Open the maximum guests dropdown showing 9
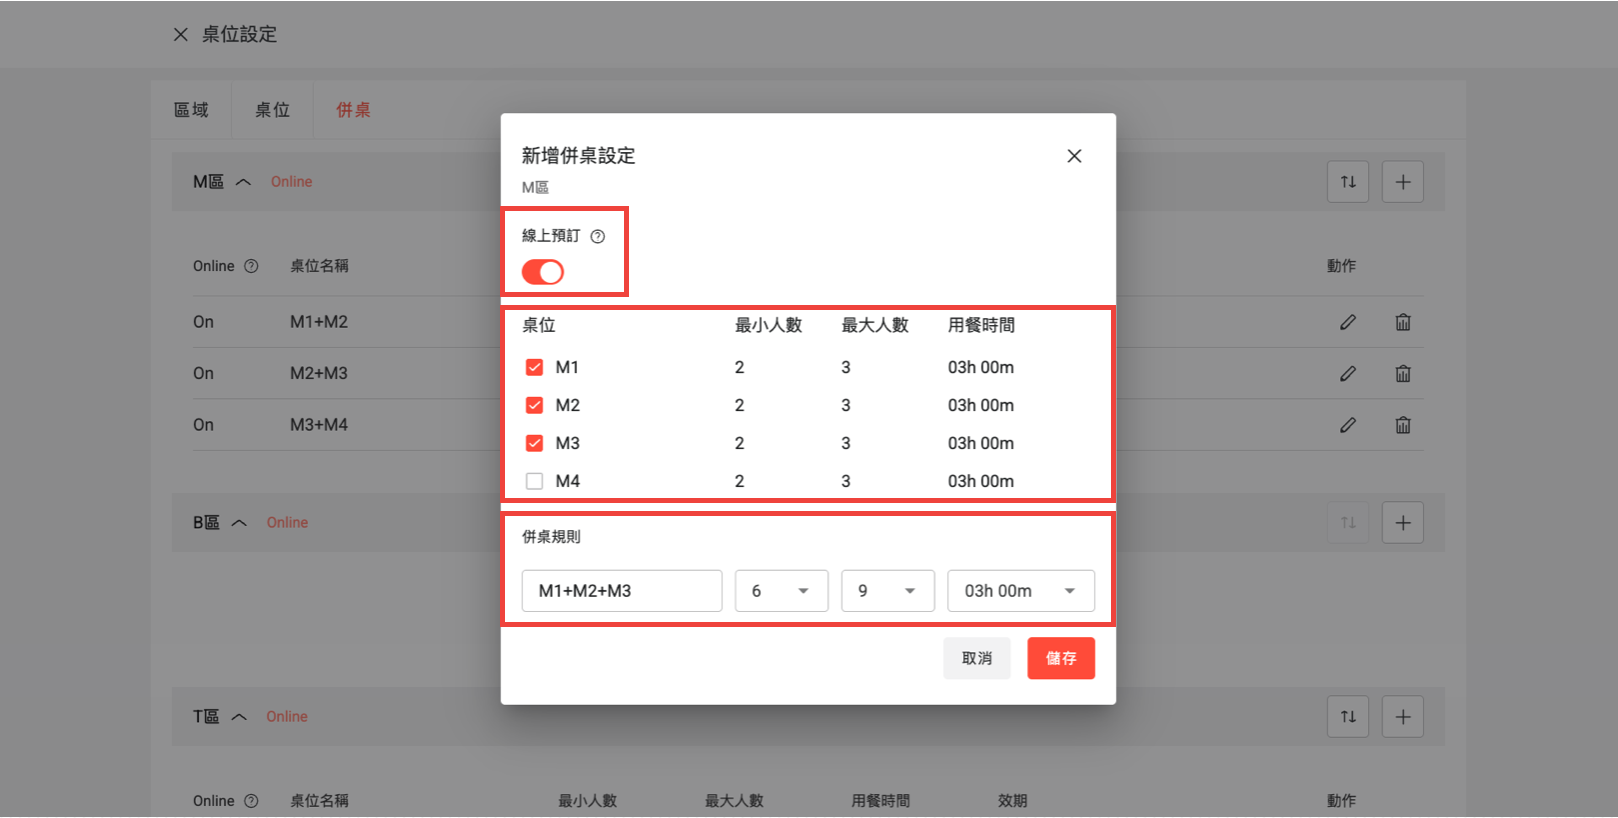 tap(887, 591)
